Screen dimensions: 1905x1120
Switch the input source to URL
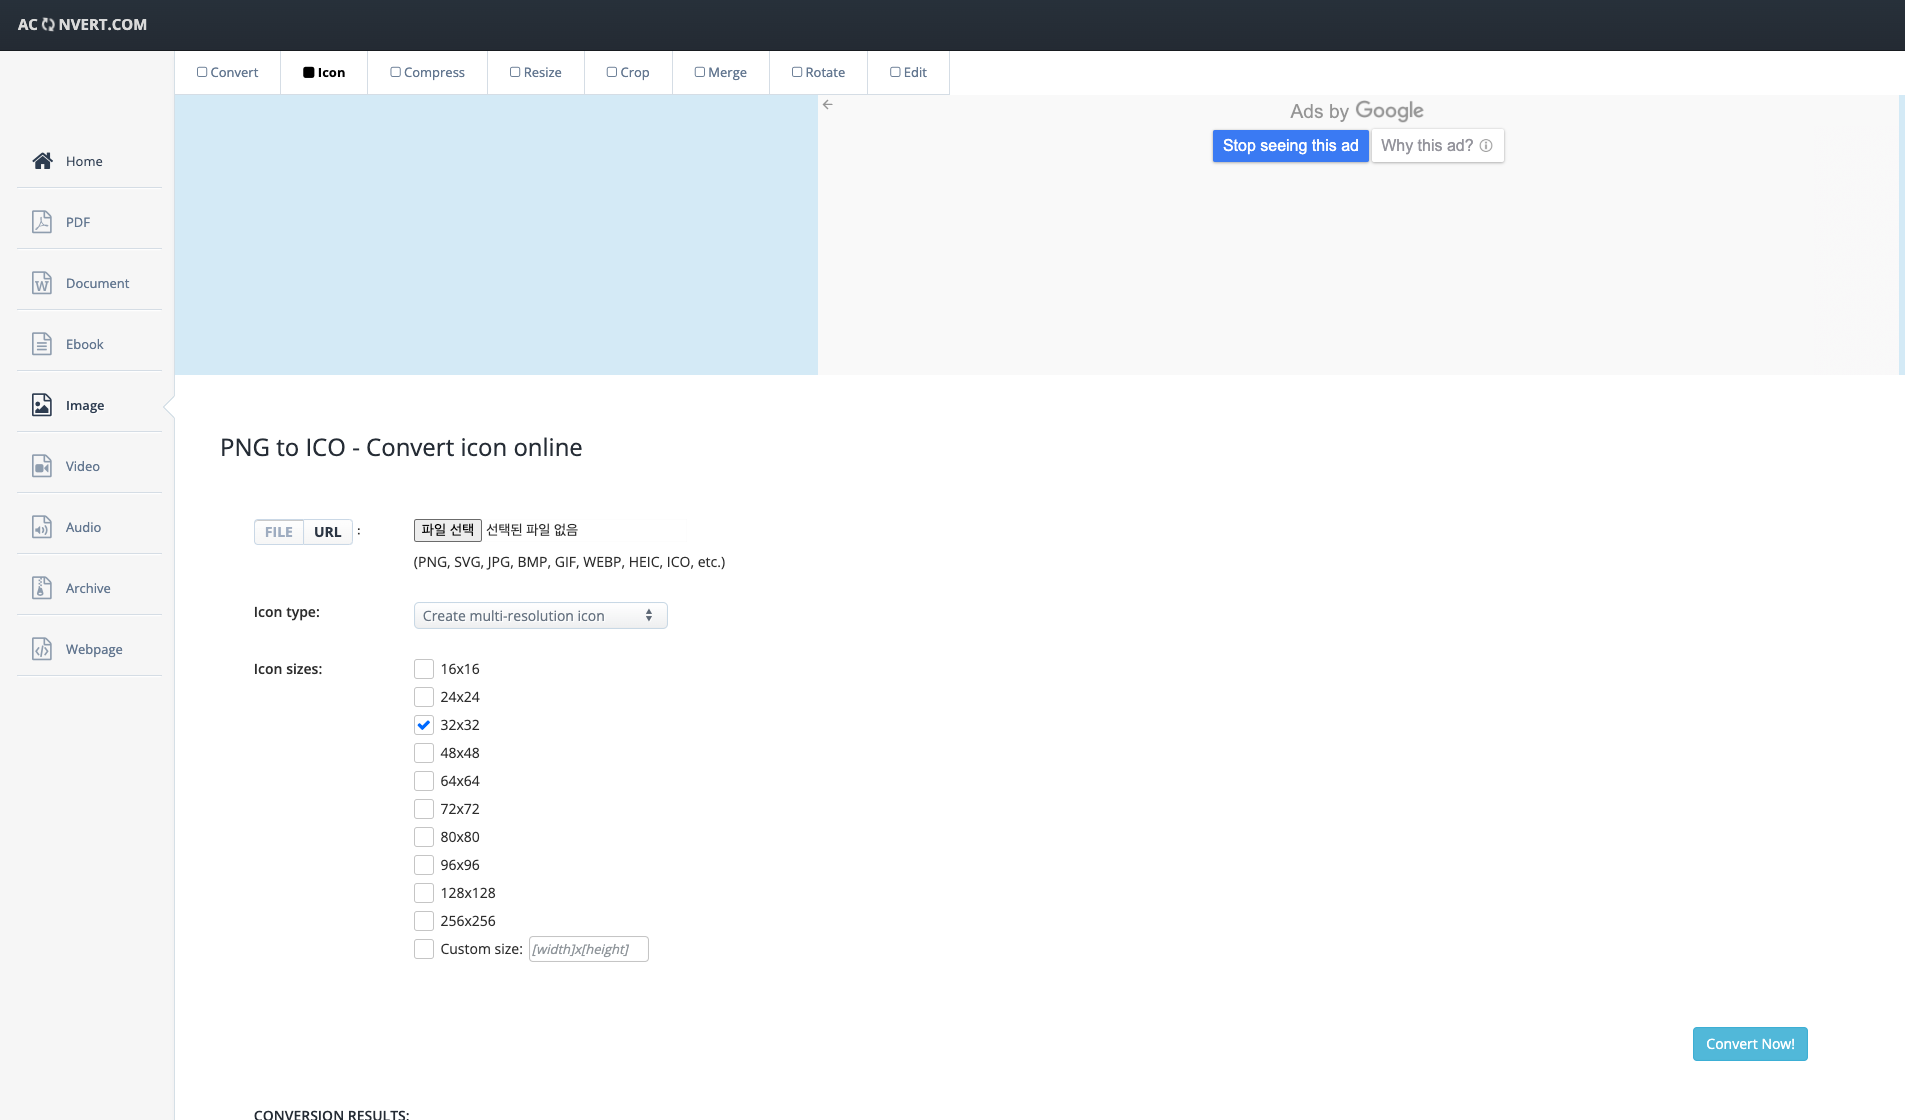click(327, 532)
